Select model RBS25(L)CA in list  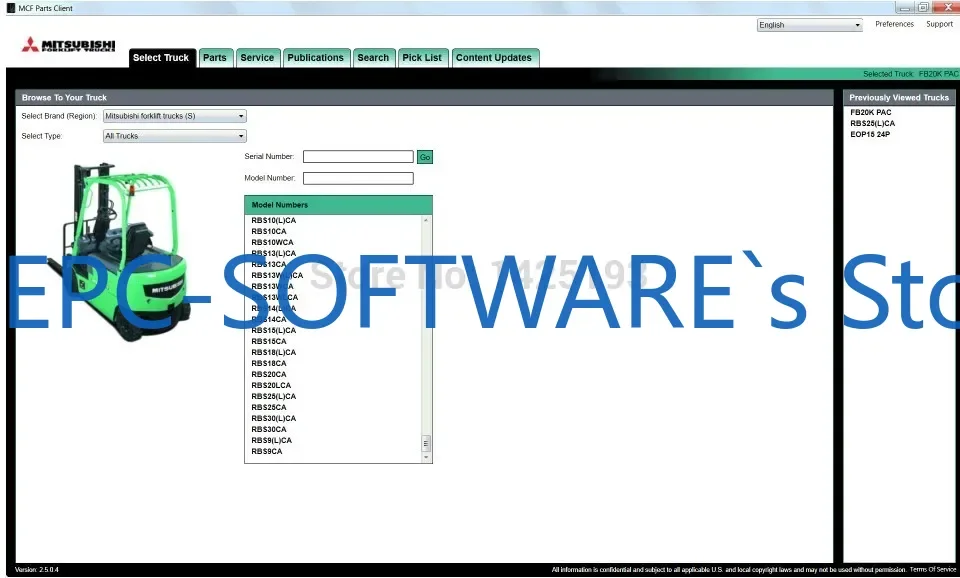click(274, 397)
